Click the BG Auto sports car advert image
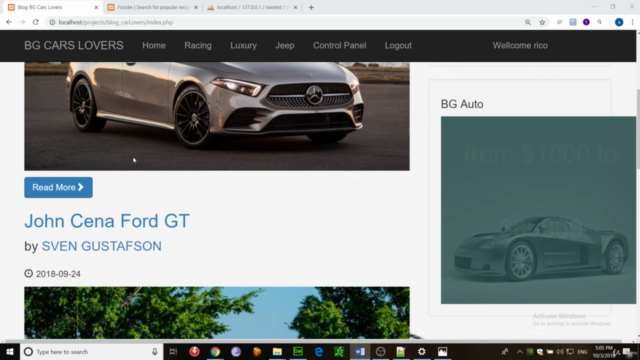640x360 pixels. coord(538,210)
